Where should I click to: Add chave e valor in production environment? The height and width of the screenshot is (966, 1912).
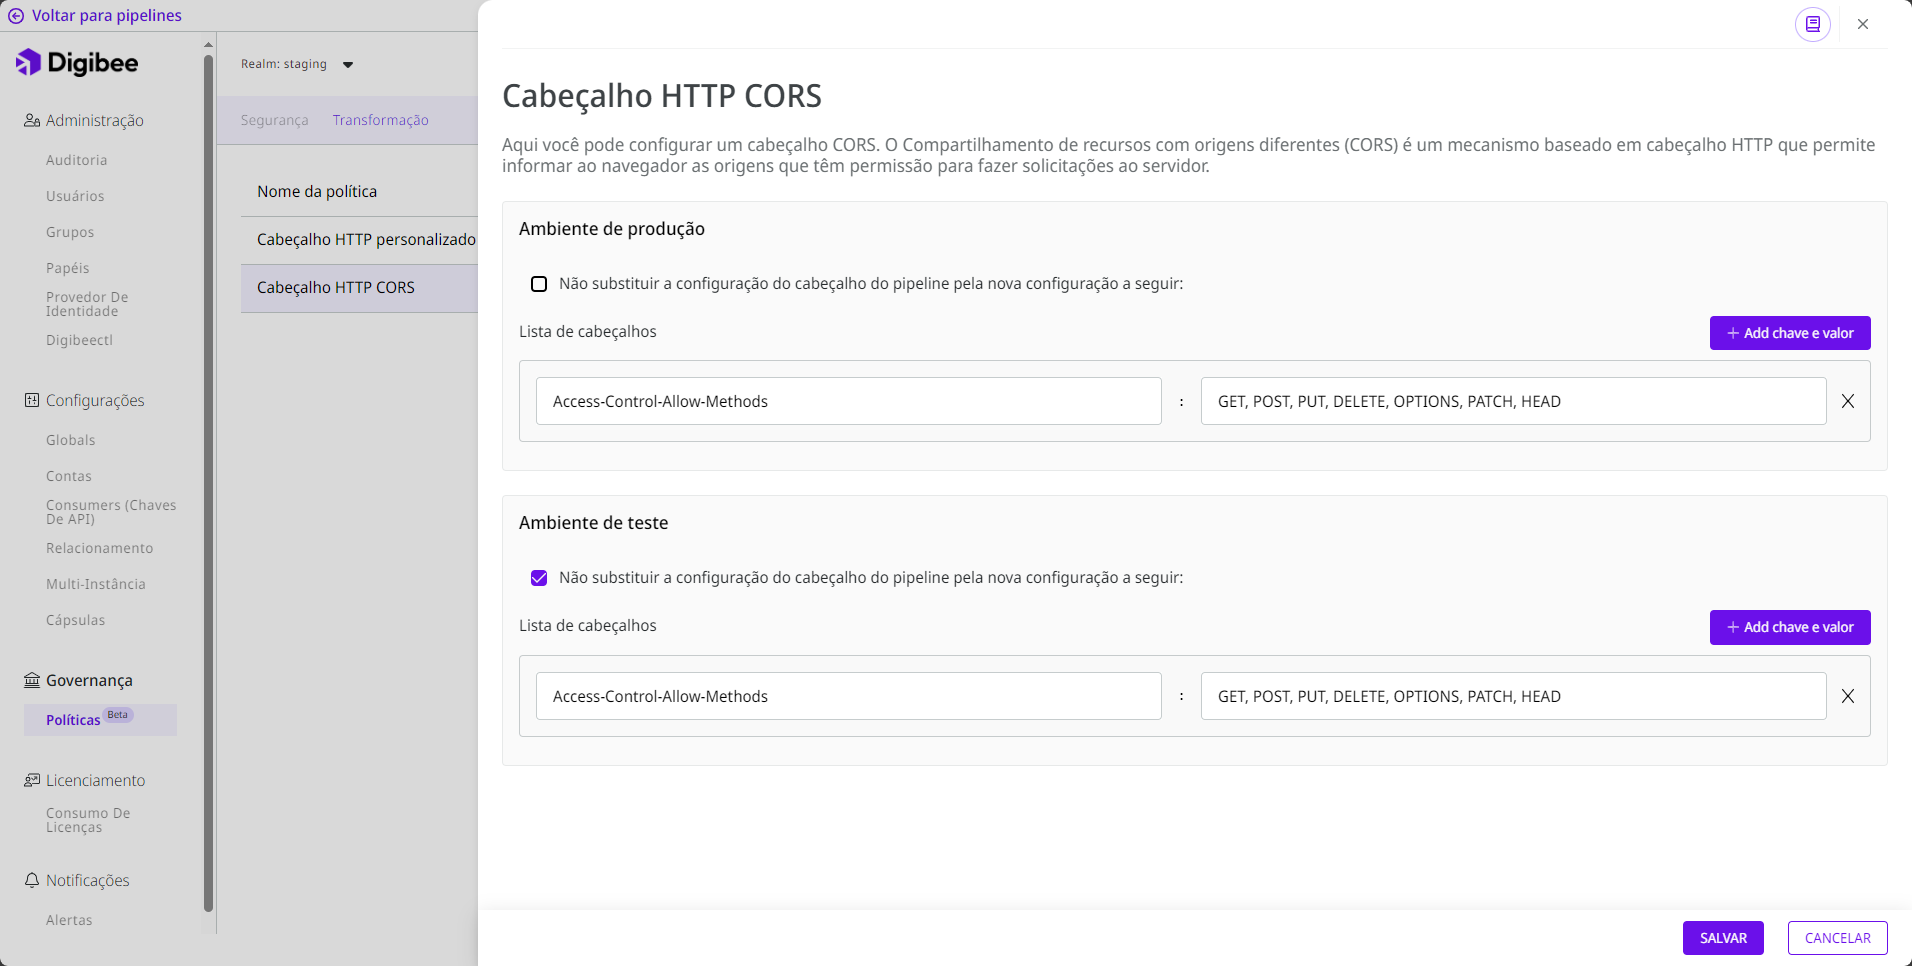tap(1789, 333)
